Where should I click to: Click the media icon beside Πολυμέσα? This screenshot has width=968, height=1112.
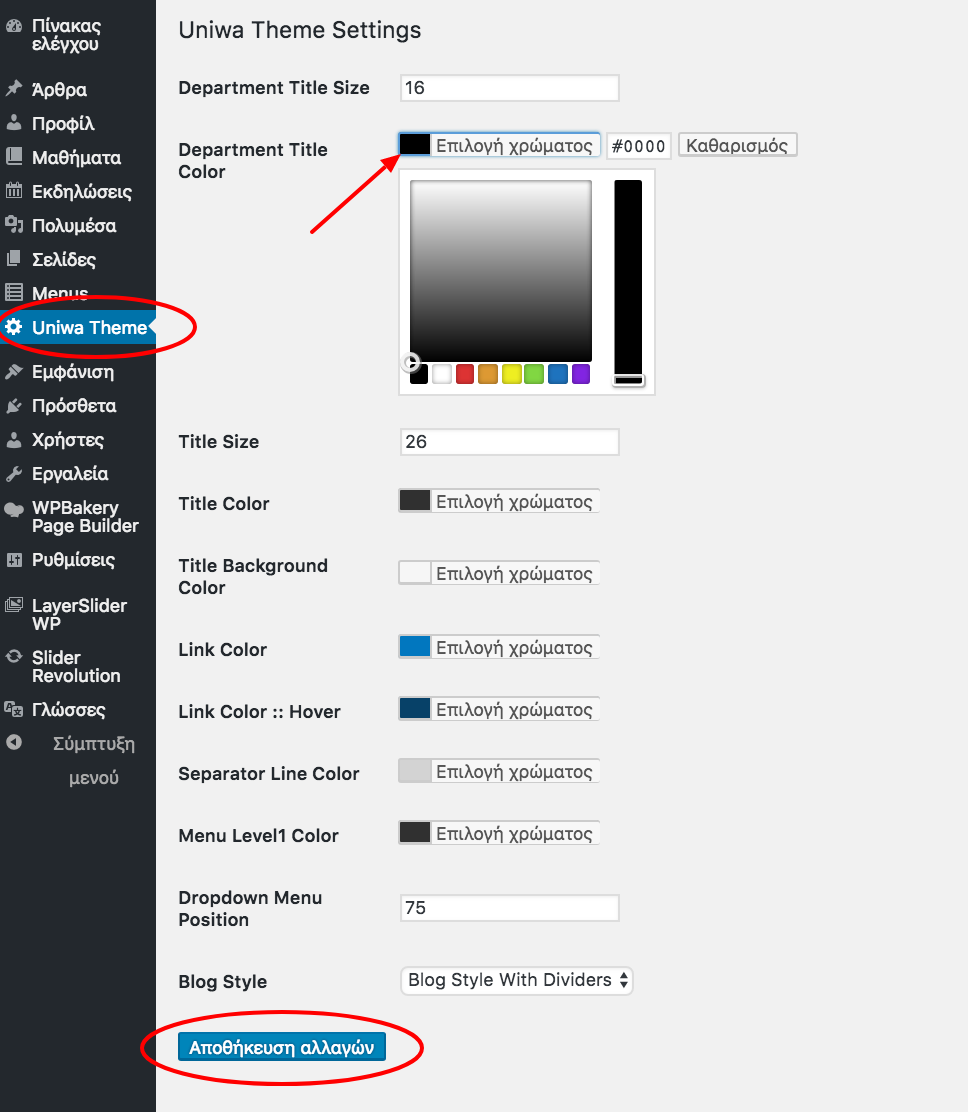click(x=14, y=225)
